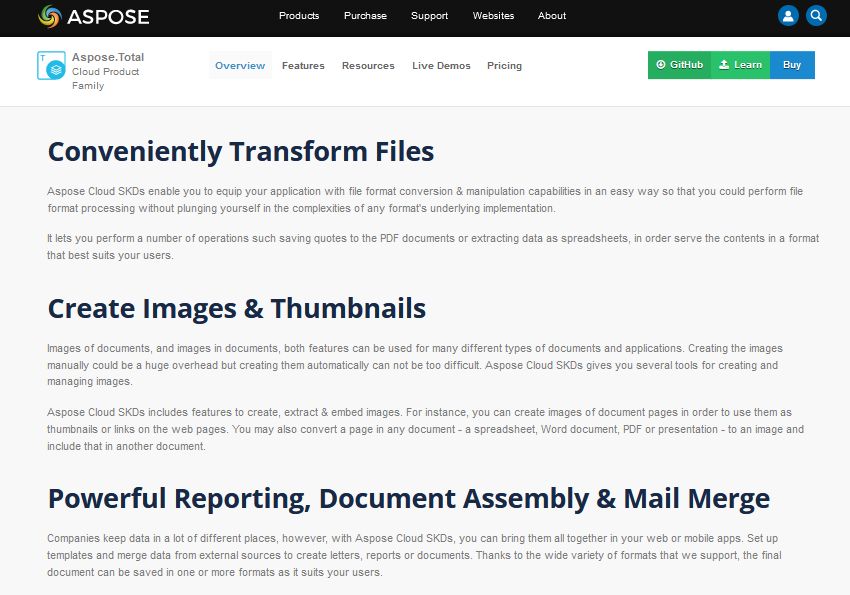Select the About menu item
Viewport: 850px width, 595px height.
551,16
